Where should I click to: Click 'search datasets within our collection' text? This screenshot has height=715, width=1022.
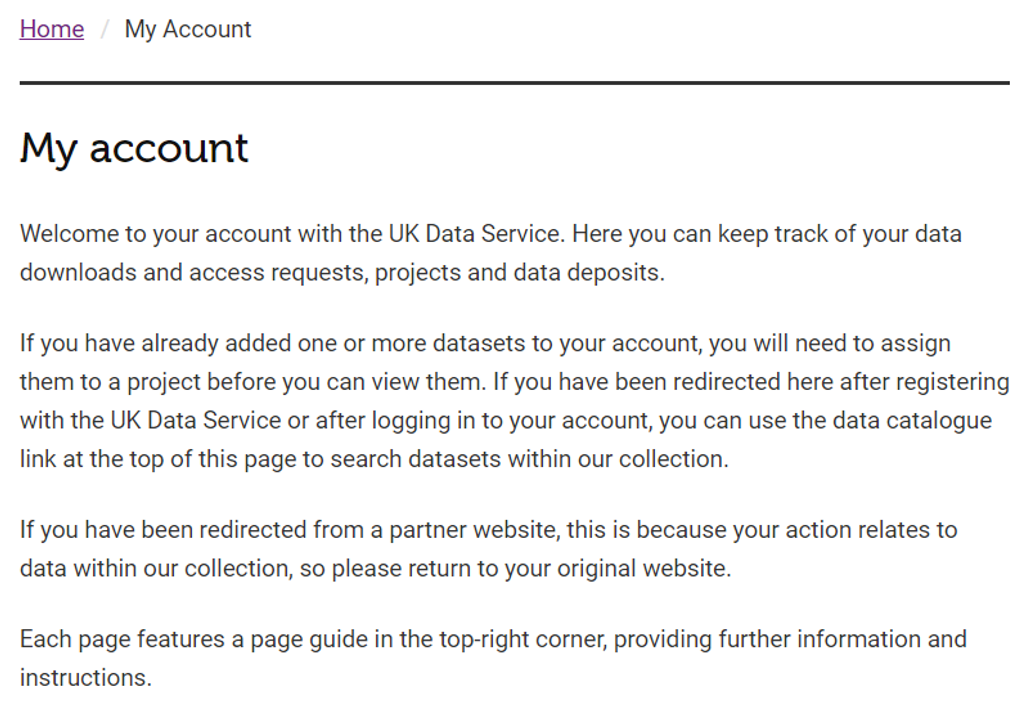click(x=528, y=459)
